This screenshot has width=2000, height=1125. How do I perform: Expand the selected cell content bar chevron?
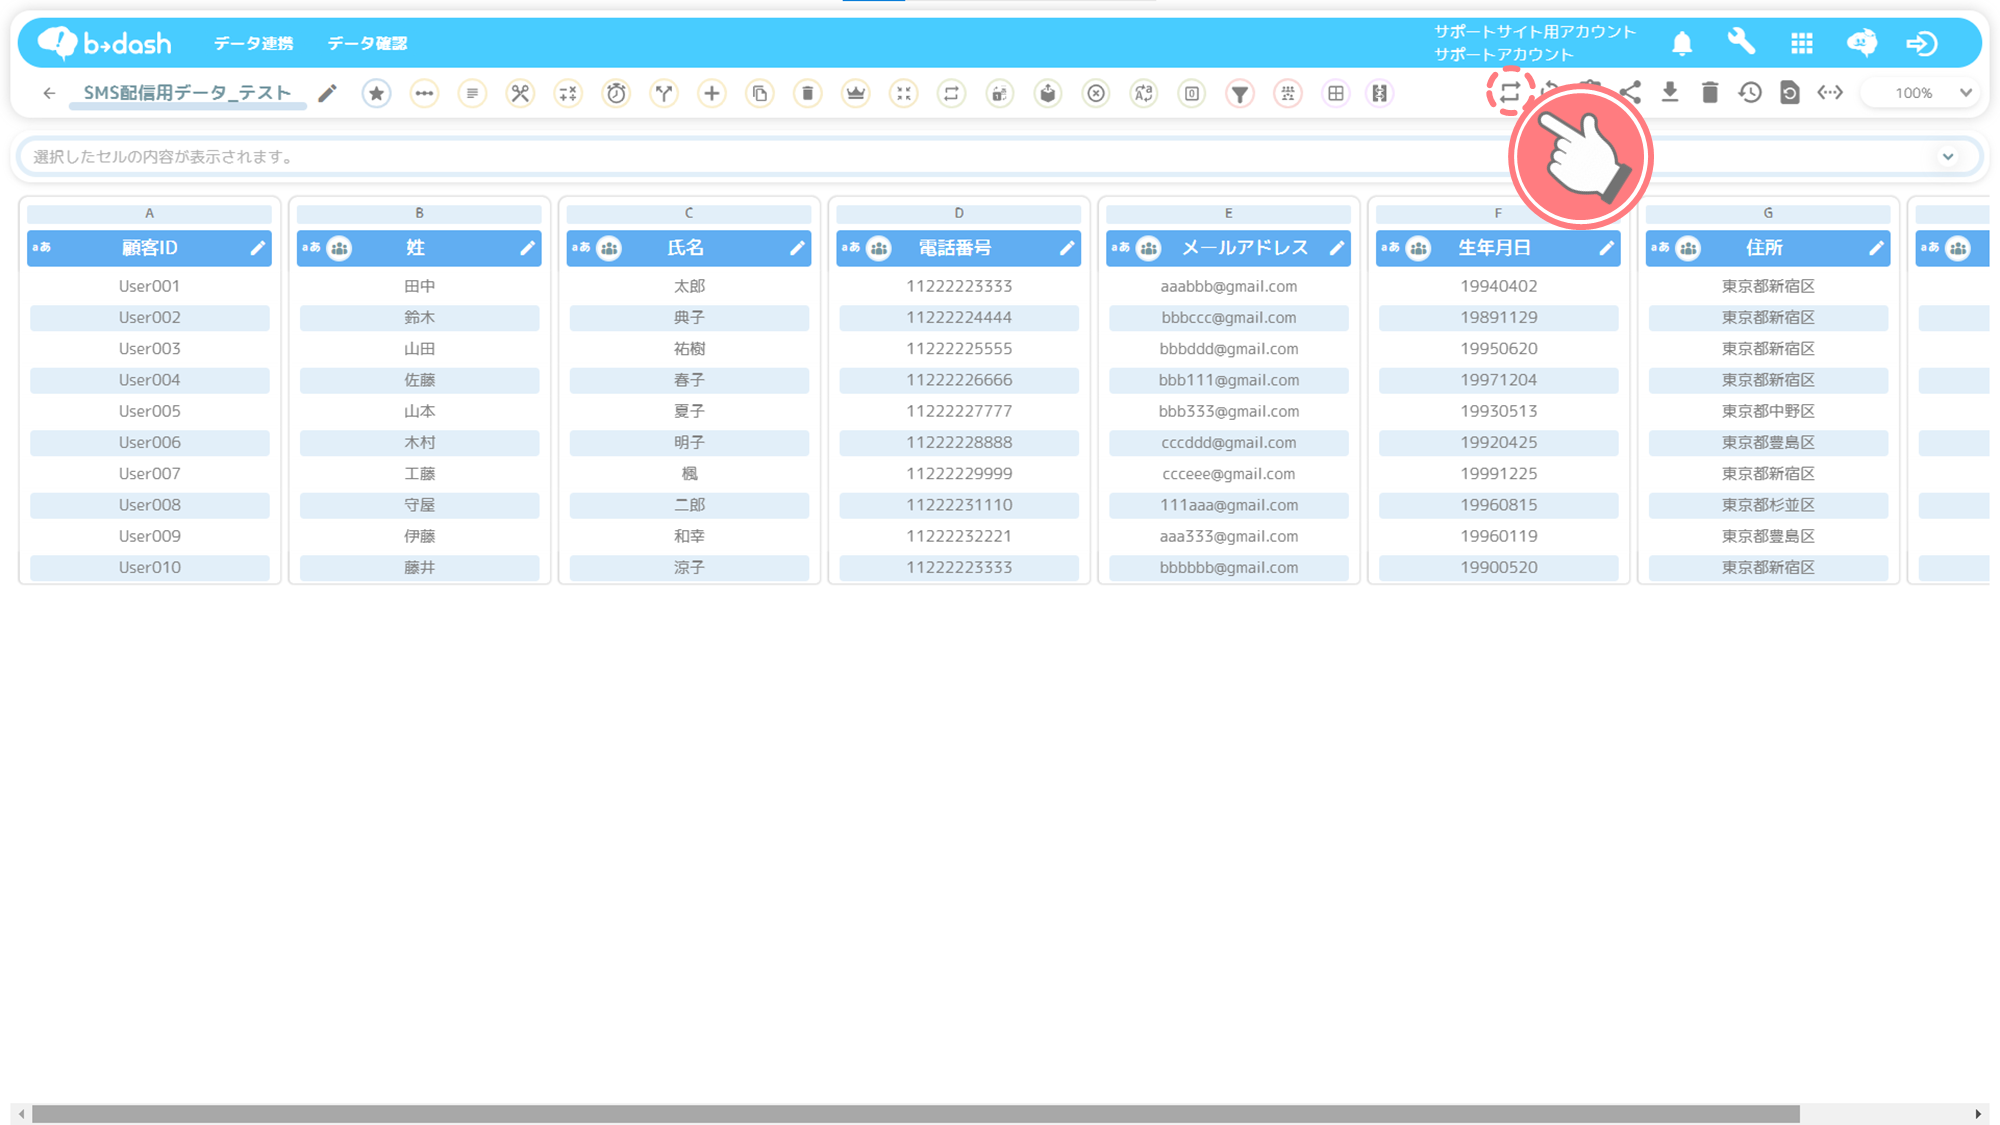click(1948, 156)
